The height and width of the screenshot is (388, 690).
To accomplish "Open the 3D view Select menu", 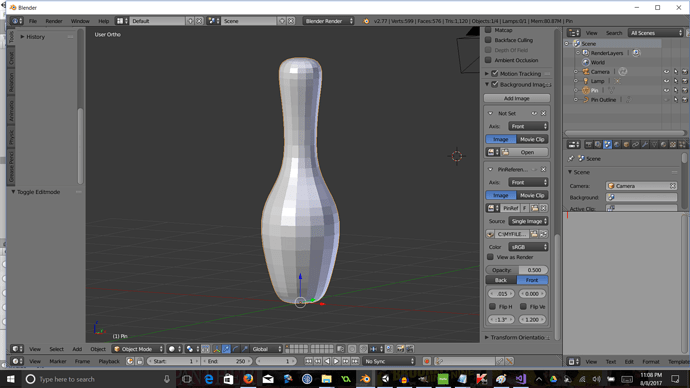I will [56, 349].
